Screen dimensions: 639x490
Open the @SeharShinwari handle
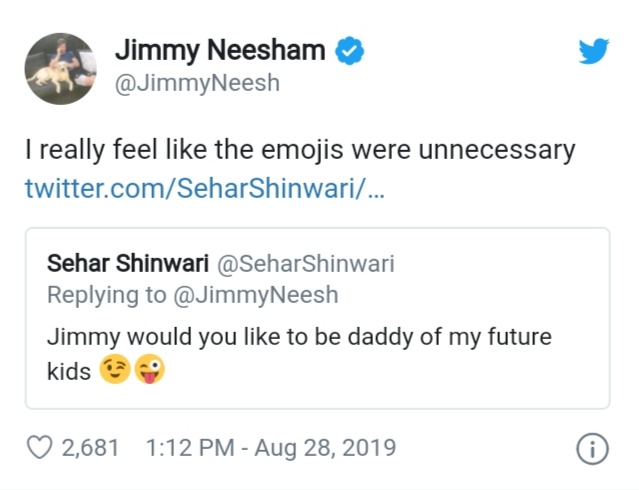click(x=305, y=263)
